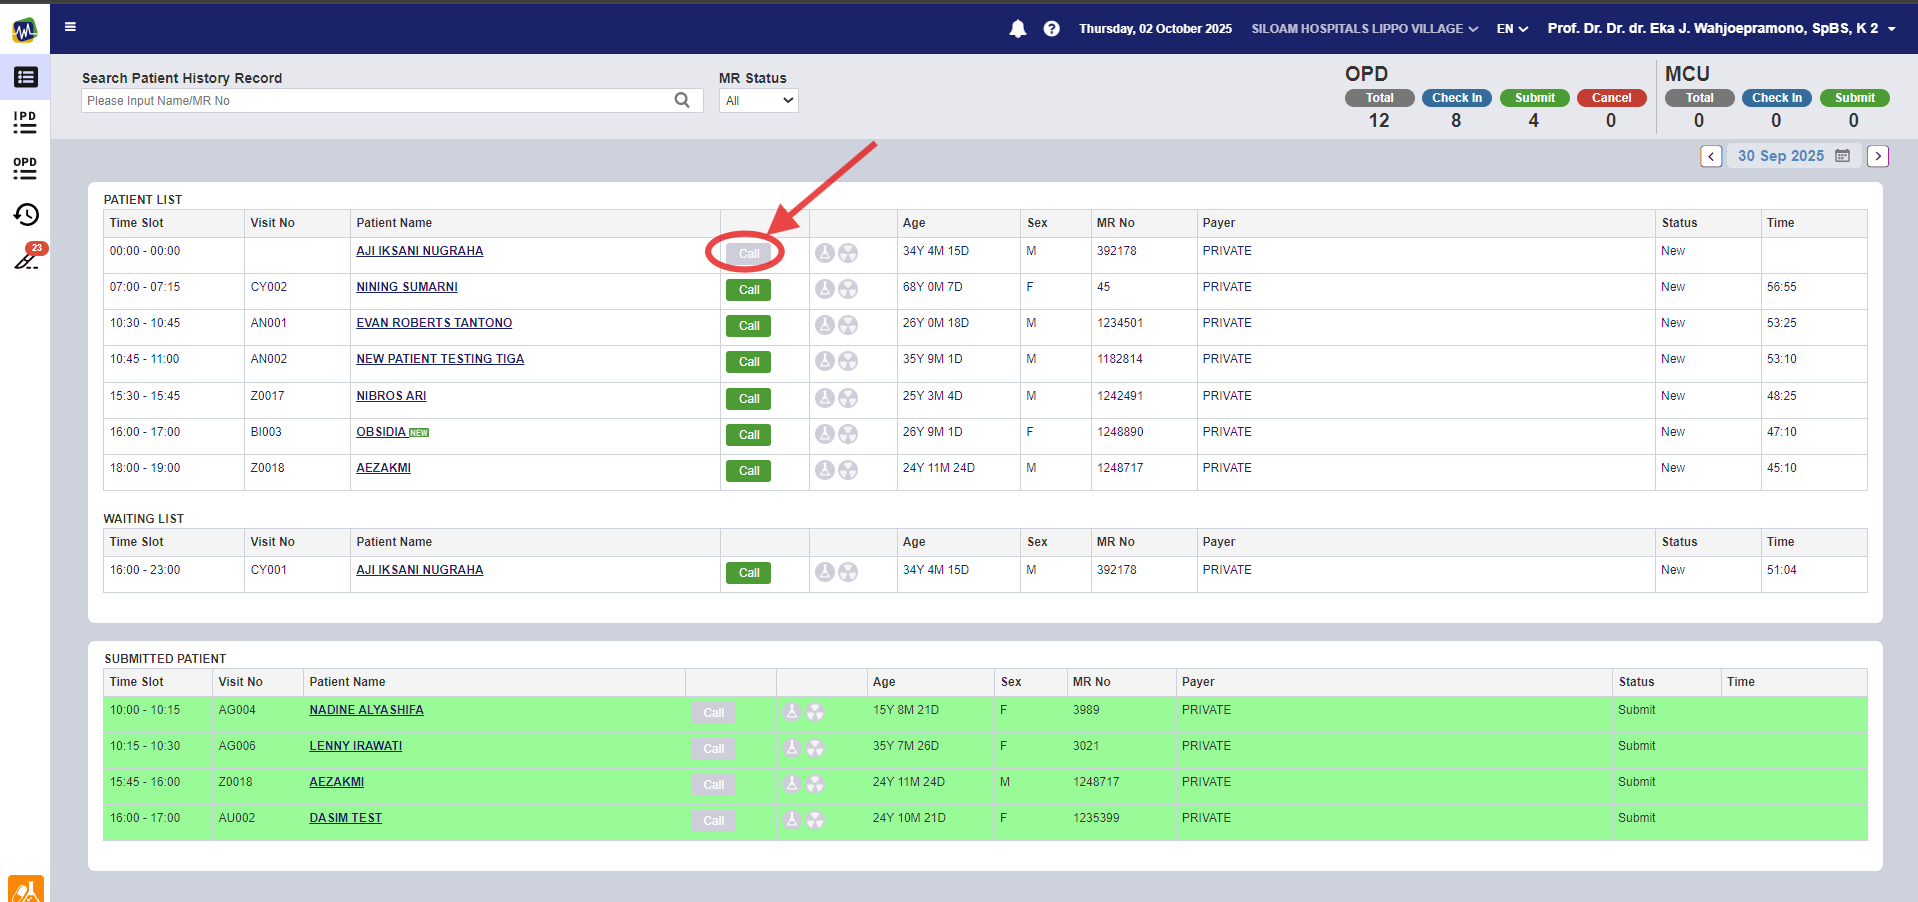Open the SILOAM HOSPITALS LIPPO VILLAGE selector
1918x902 pixels.
tap(1364, 29)
